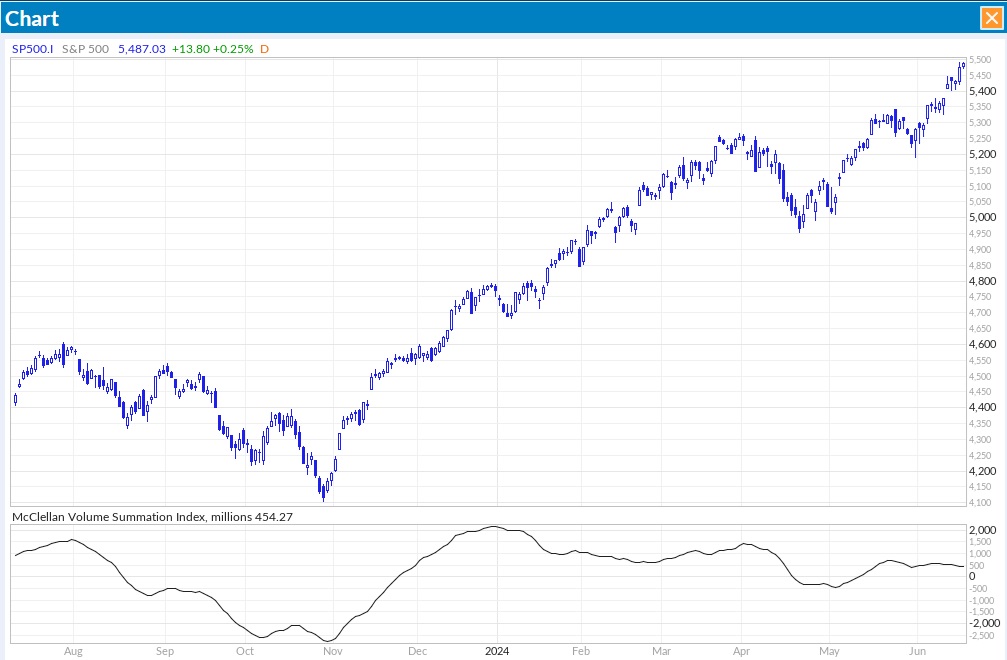This screenshot has width=1007, height=660.
Task: Click the Jun label on time axis
Action: point(916,651)
